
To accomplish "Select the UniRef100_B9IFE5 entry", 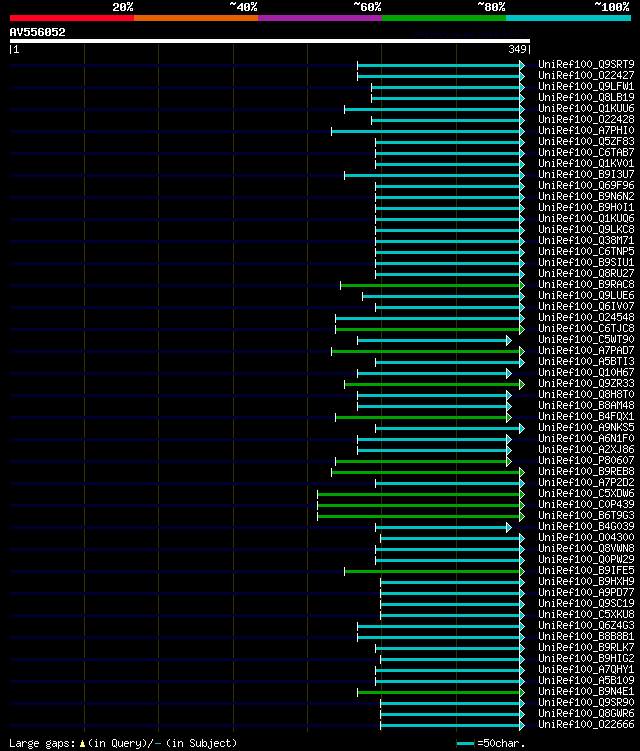I will (x=586, y=571).
